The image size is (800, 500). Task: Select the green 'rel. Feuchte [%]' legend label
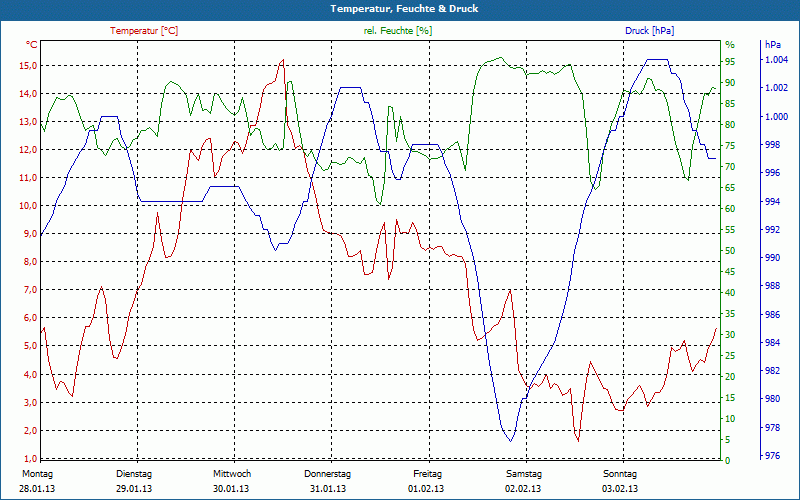click(398, 31)
